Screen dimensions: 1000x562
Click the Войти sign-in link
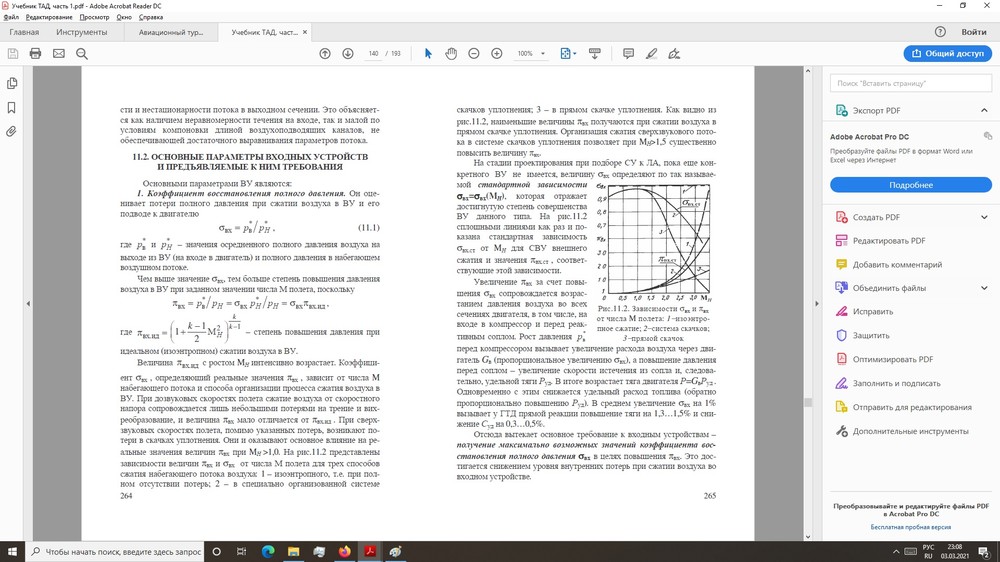tap(974, 32)
